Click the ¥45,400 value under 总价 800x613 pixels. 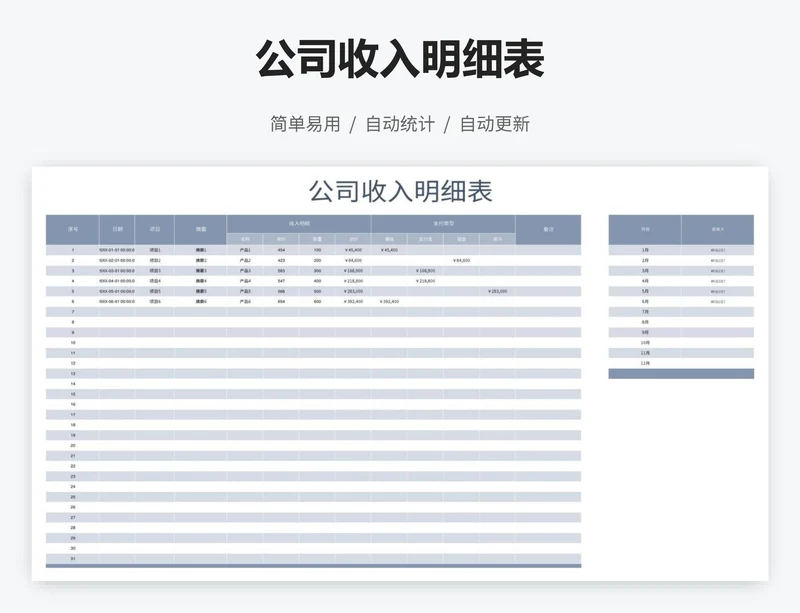click(353, 250)
